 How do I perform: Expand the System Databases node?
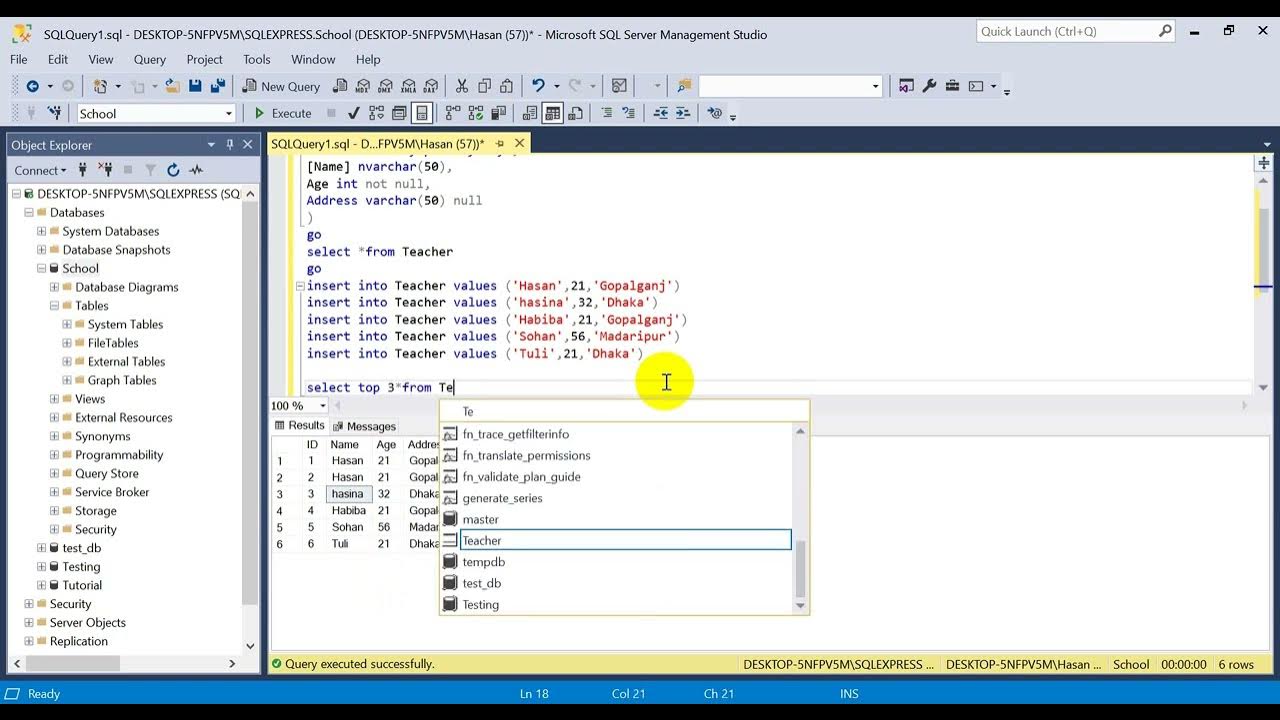41,231
